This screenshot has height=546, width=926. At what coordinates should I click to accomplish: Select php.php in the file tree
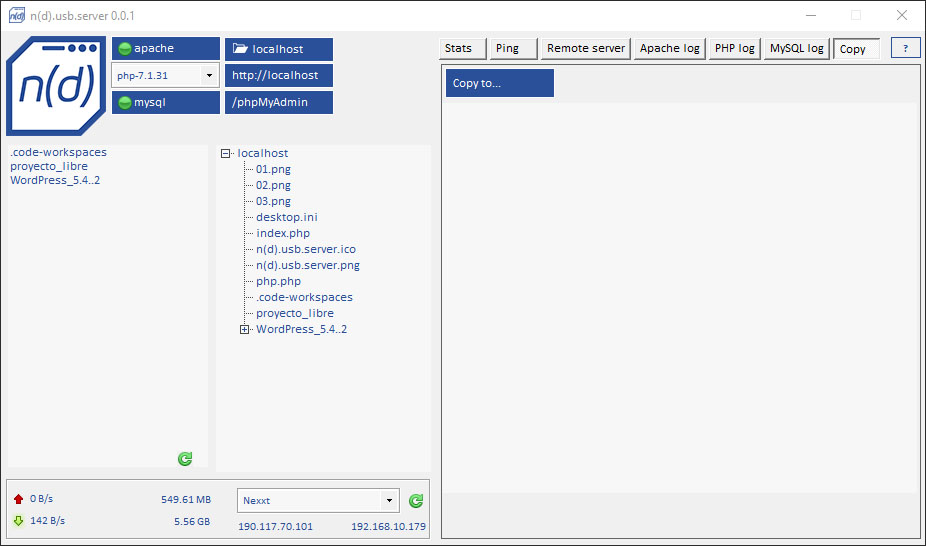click(278, 281)
